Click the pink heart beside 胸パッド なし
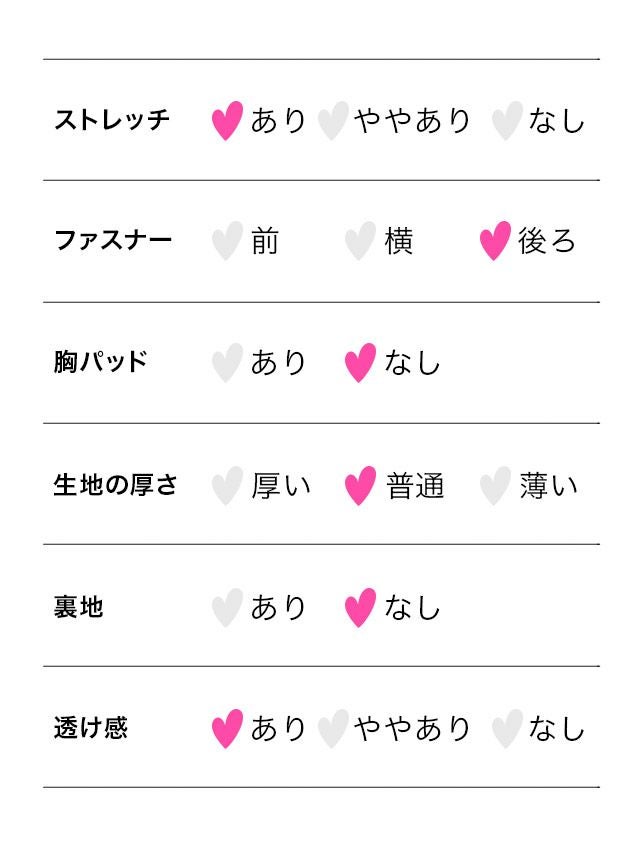640x854 pixels. (360, 362)
